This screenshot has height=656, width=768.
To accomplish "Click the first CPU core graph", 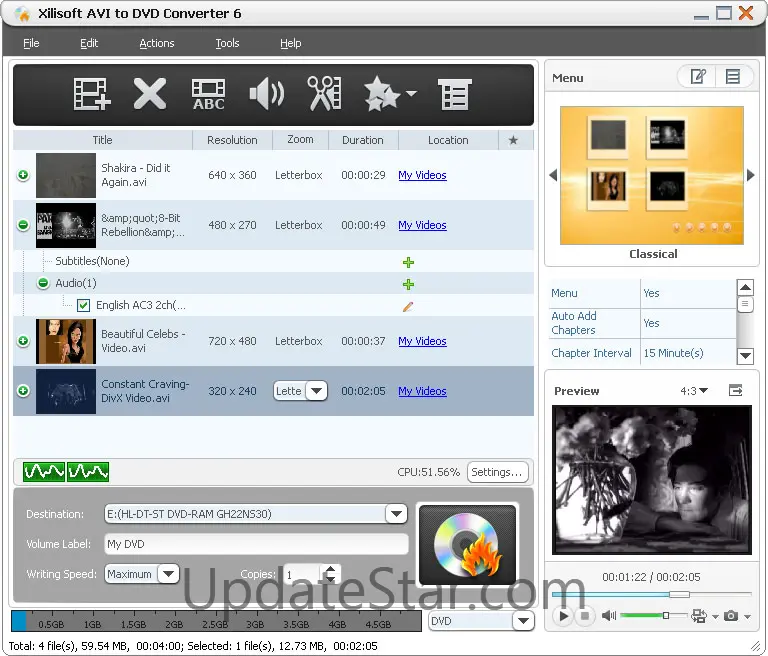I will pos(44,472).
